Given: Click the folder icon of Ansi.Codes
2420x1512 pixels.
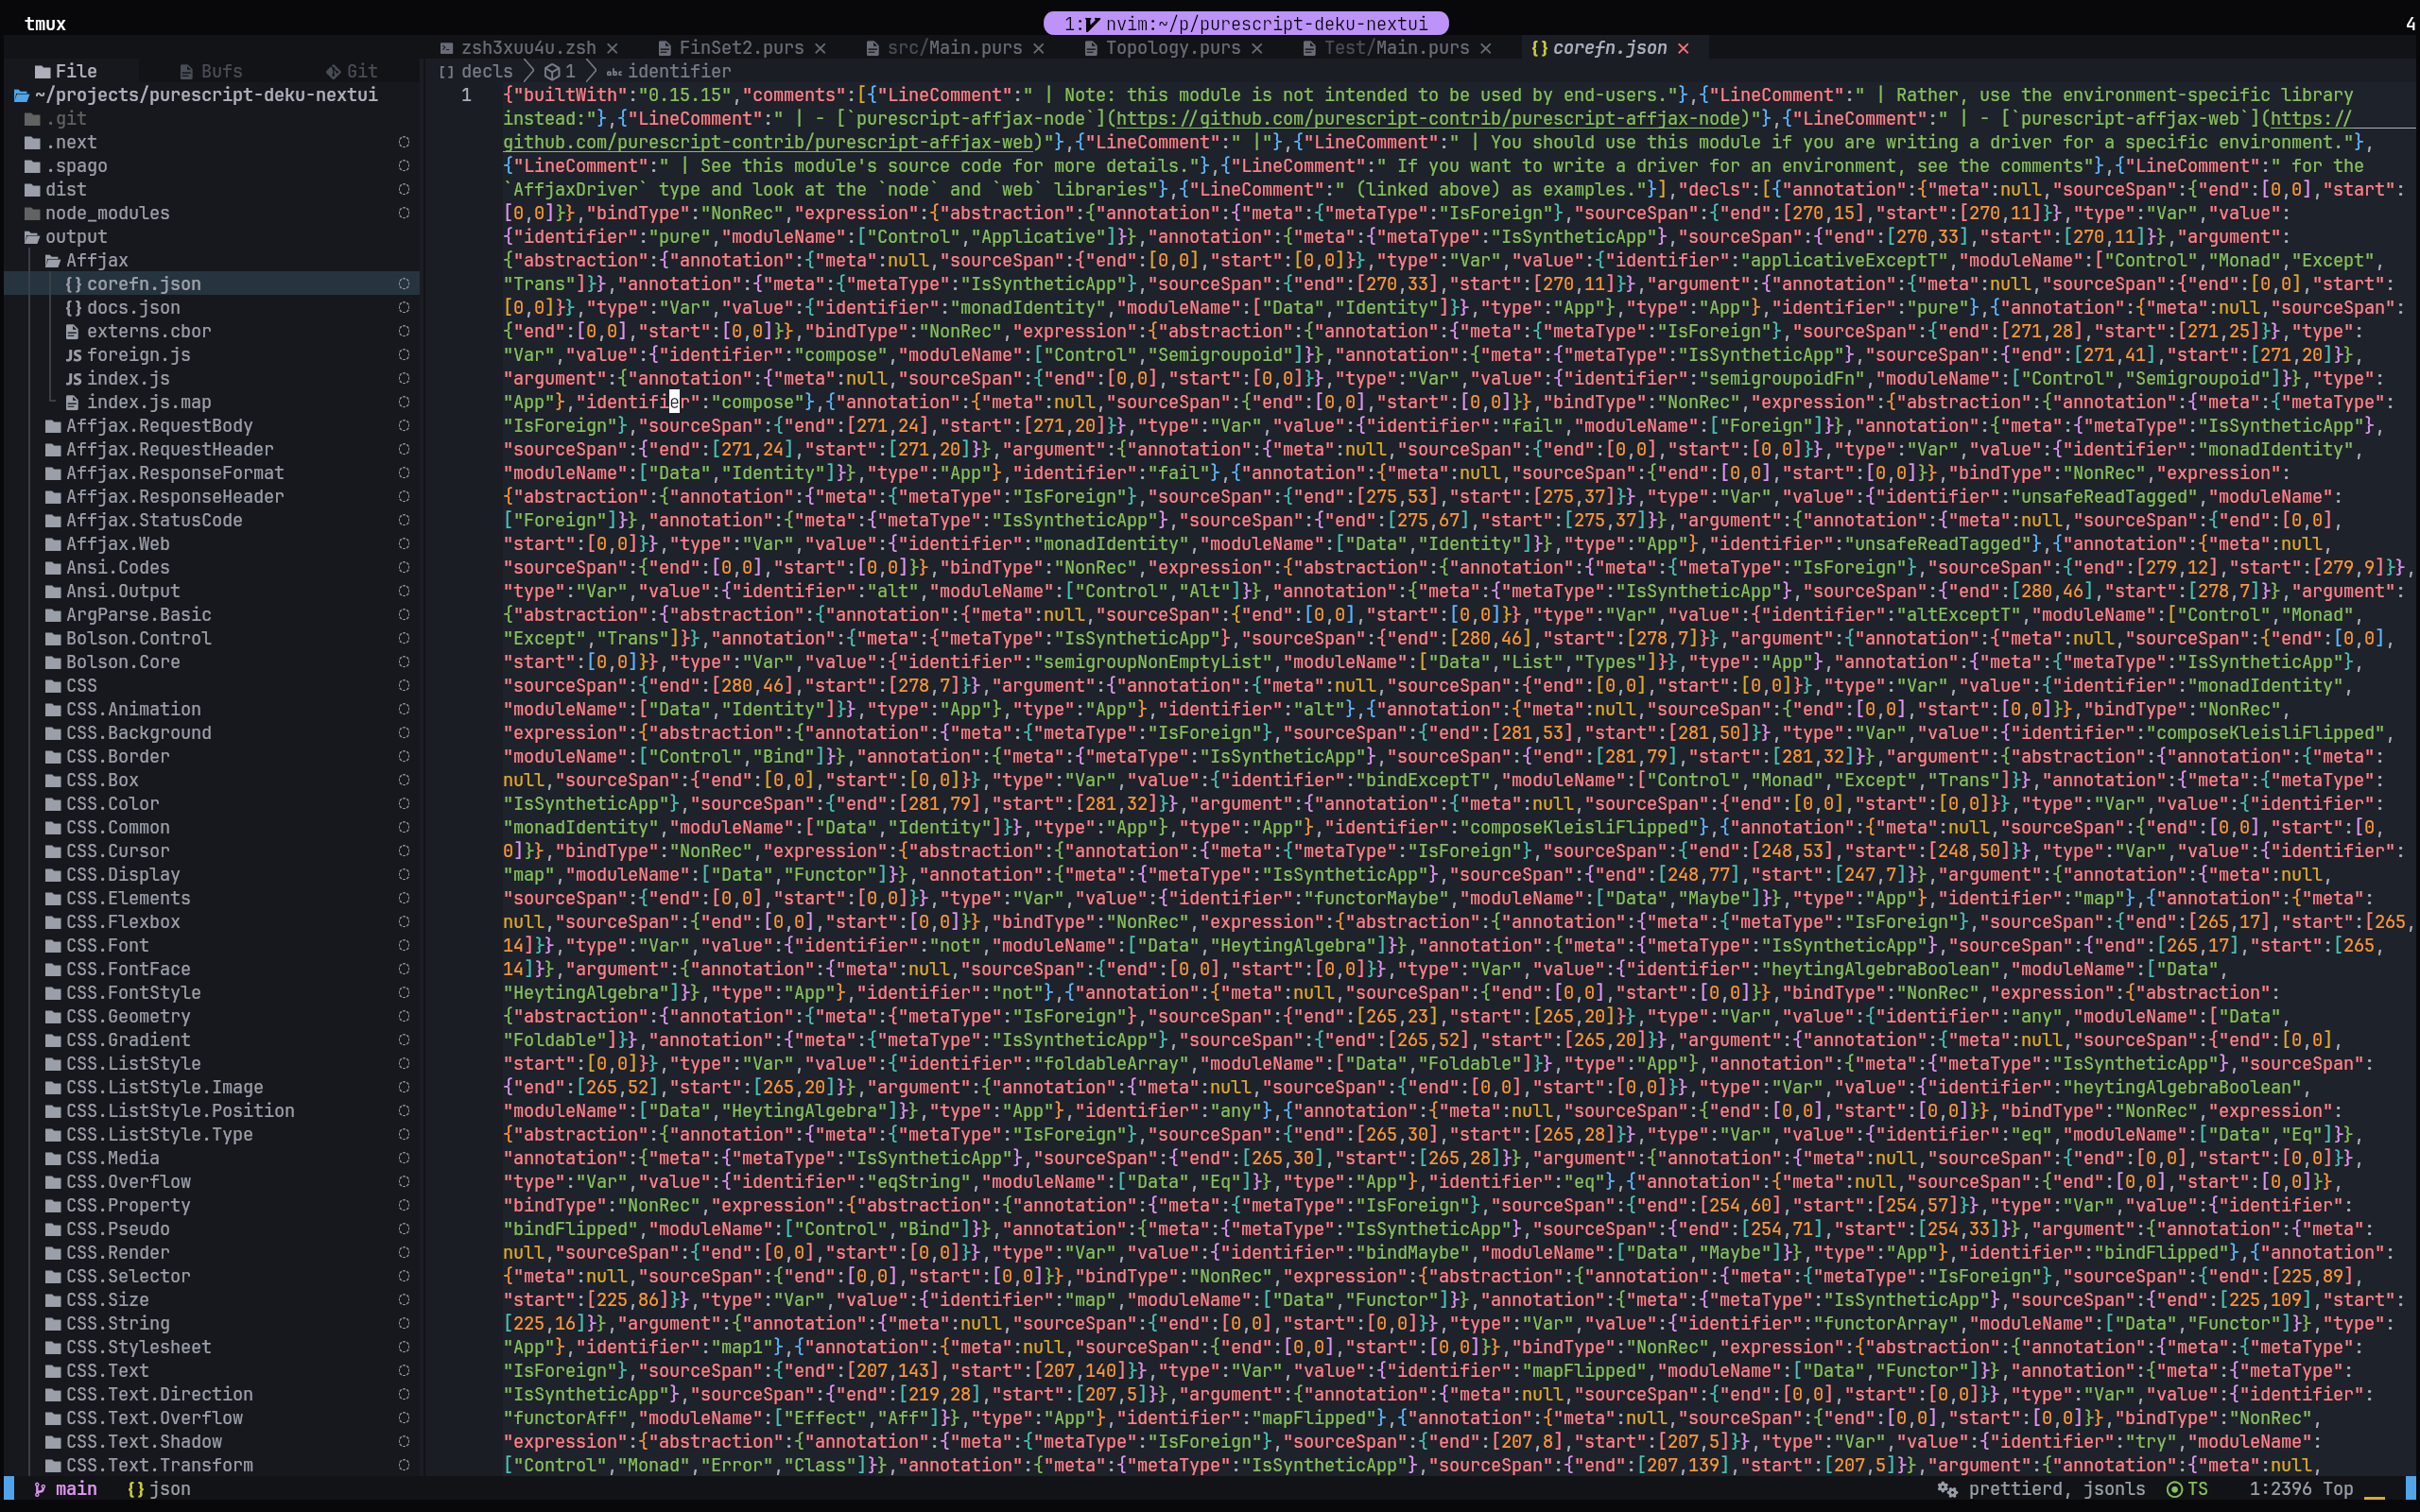Looking at the screenshot, I should [53, 568].
